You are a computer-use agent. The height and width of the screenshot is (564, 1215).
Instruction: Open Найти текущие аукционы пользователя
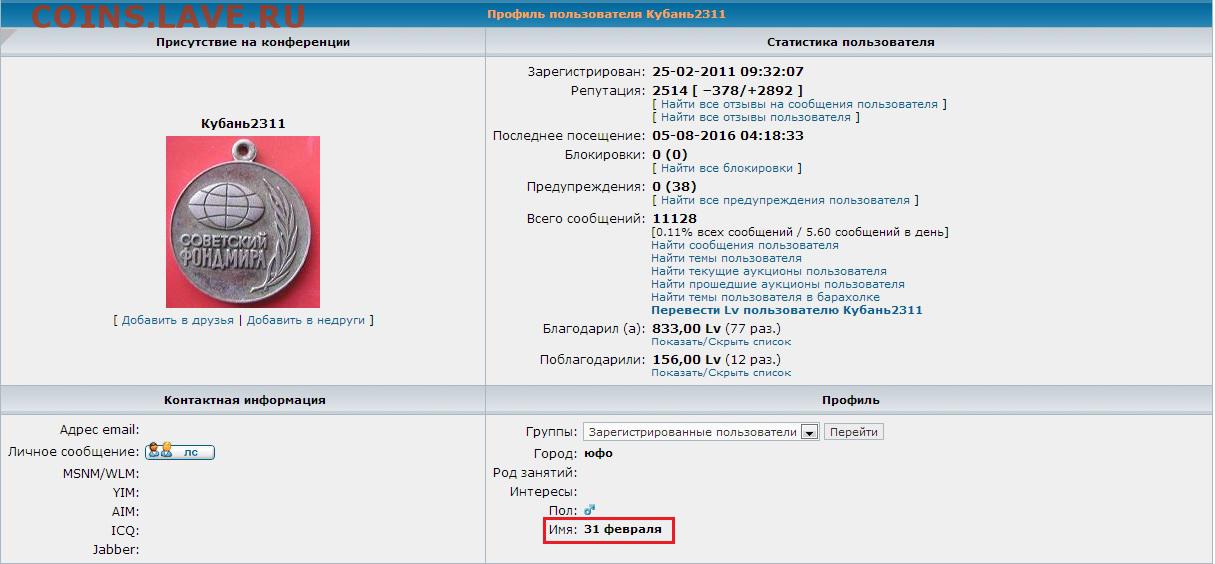click(769, 271)
